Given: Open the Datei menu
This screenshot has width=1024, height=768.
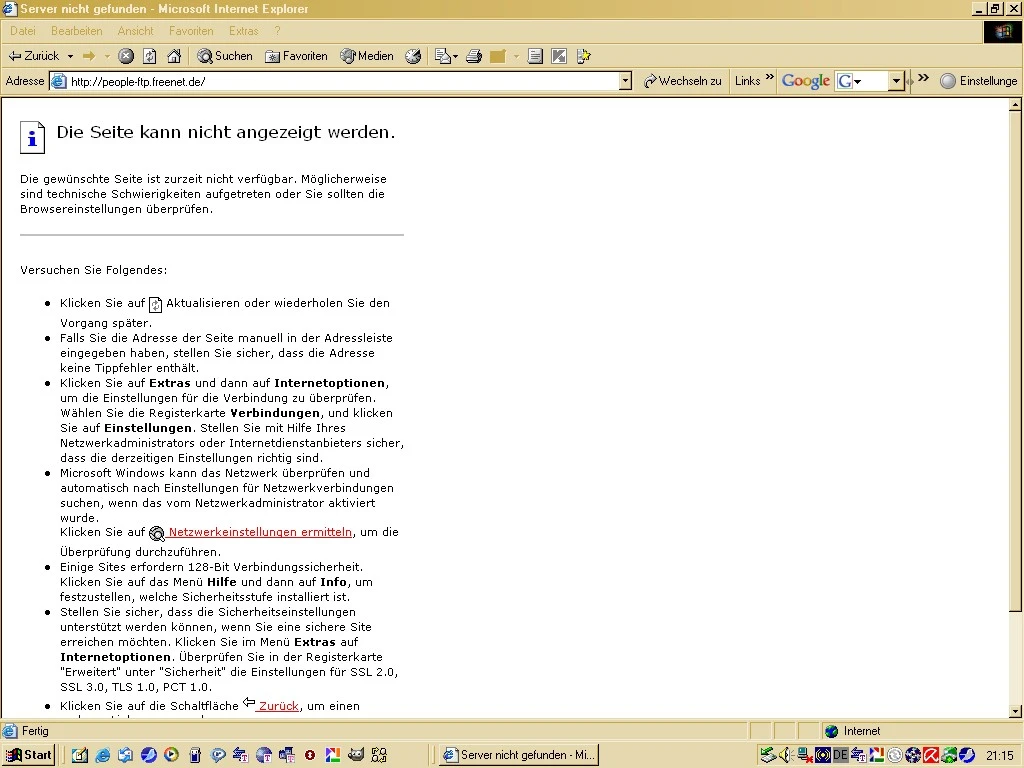Looking at the screenshot, I should coord(23,31).
